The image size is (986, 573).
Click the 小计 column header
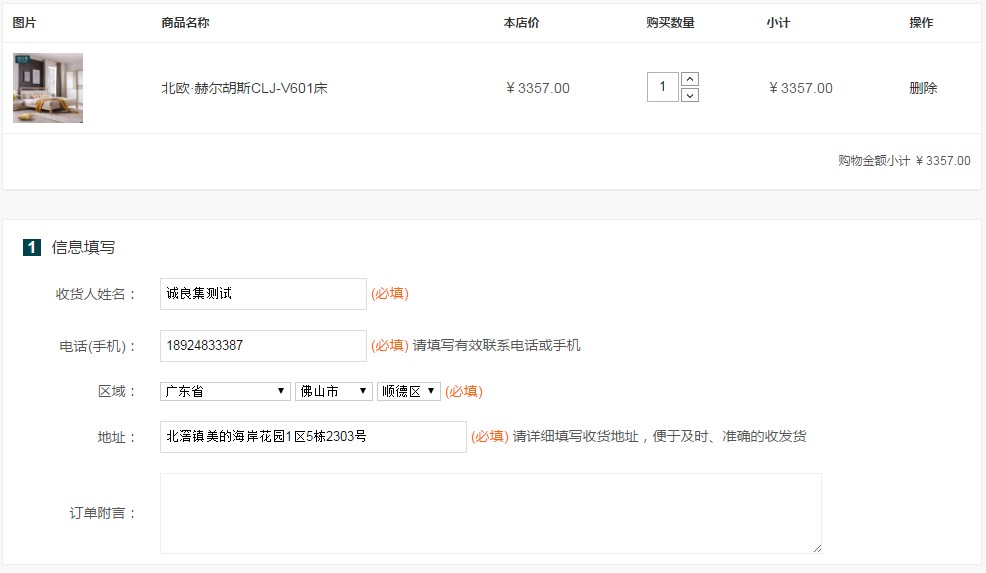[x=778, y=23]
